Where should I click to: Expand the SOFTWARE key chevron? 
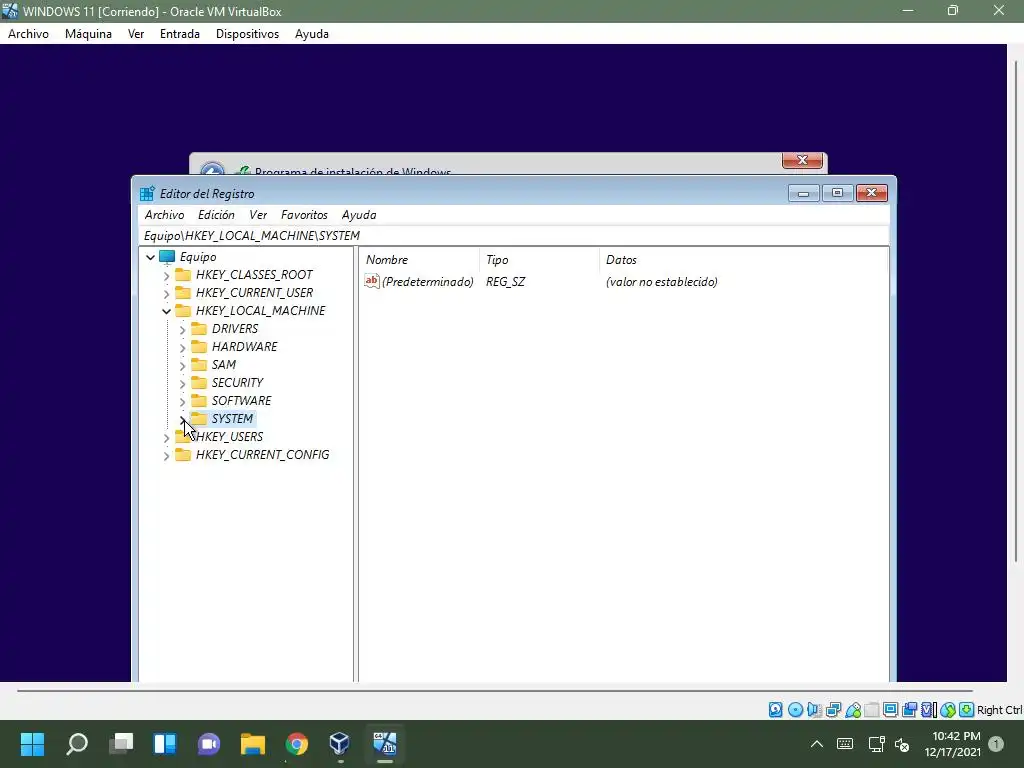tap(182, 402)
